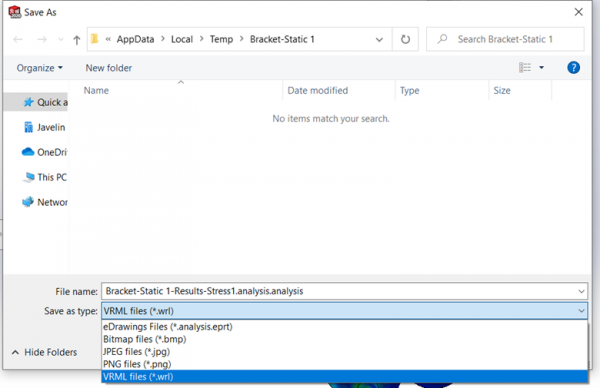The height and width of the screenshot is (388, 600).
Task: Expand the address bar history dropdown
Action: click(x=379, y=39)
